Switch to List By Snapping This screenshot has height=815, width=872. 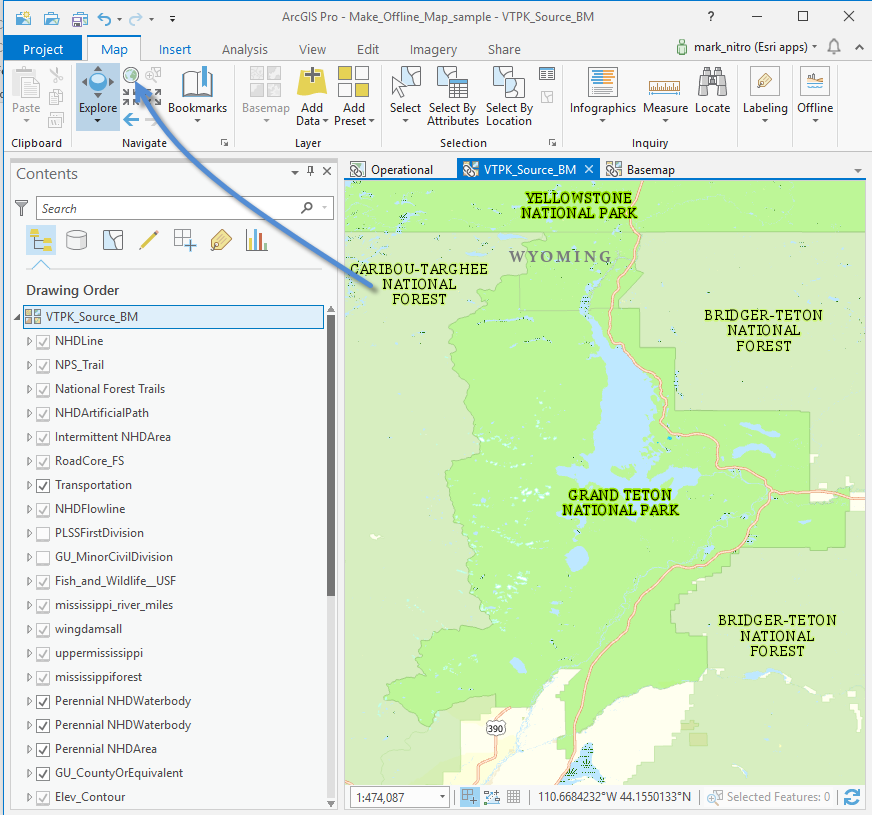(185, 240)
